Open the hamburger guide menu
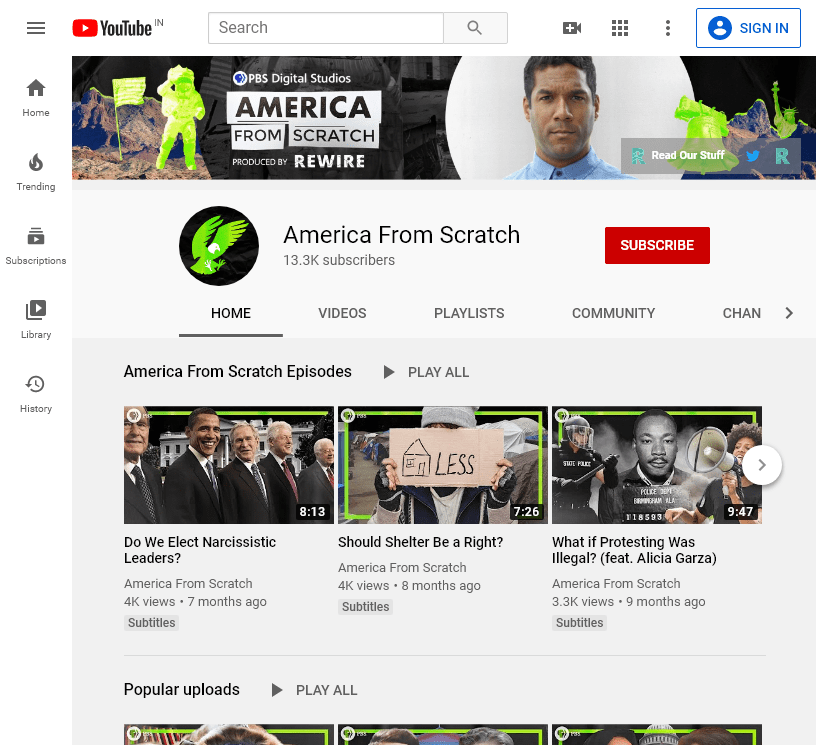Viewport: 816px width, 745px height. (x=36, y=28)
